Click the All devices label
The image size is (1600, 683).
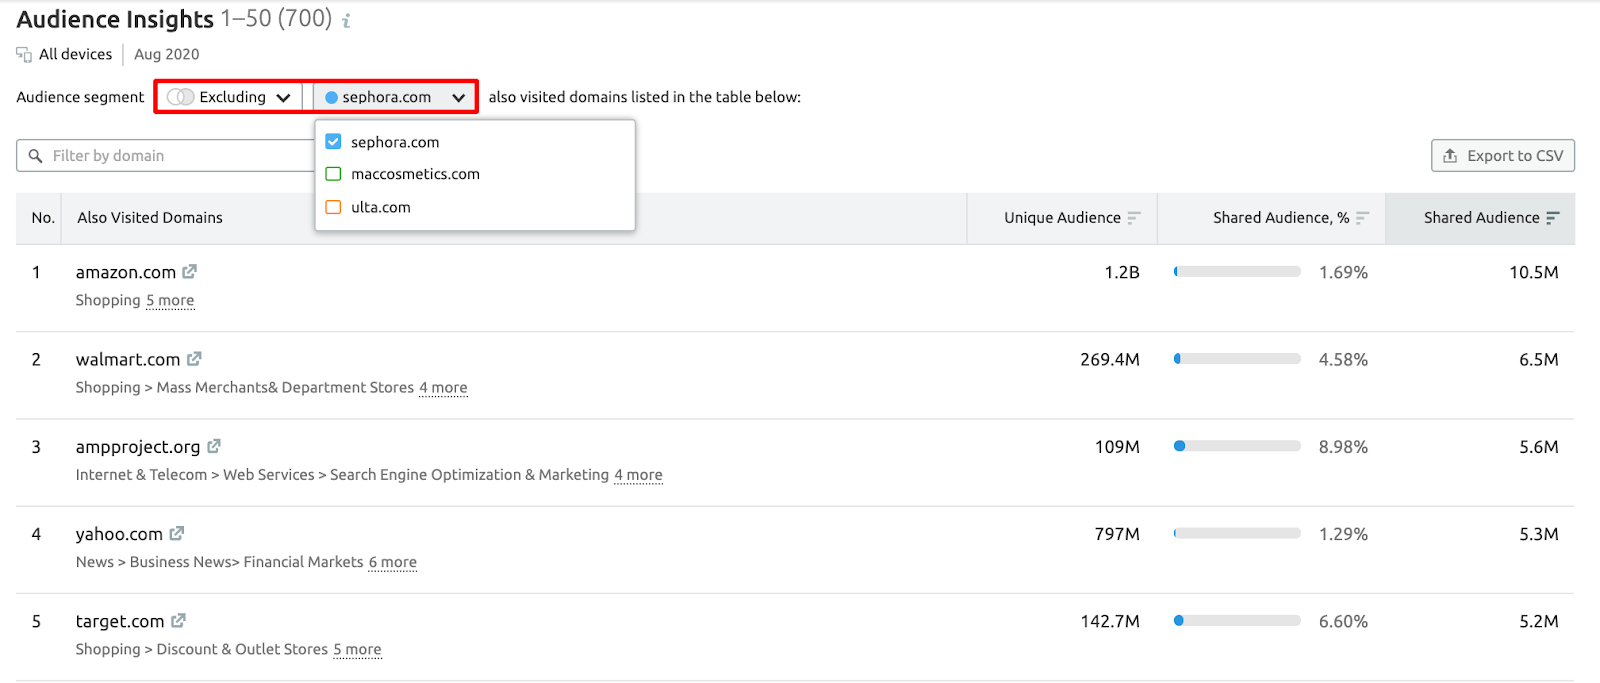tap(75, 54)
